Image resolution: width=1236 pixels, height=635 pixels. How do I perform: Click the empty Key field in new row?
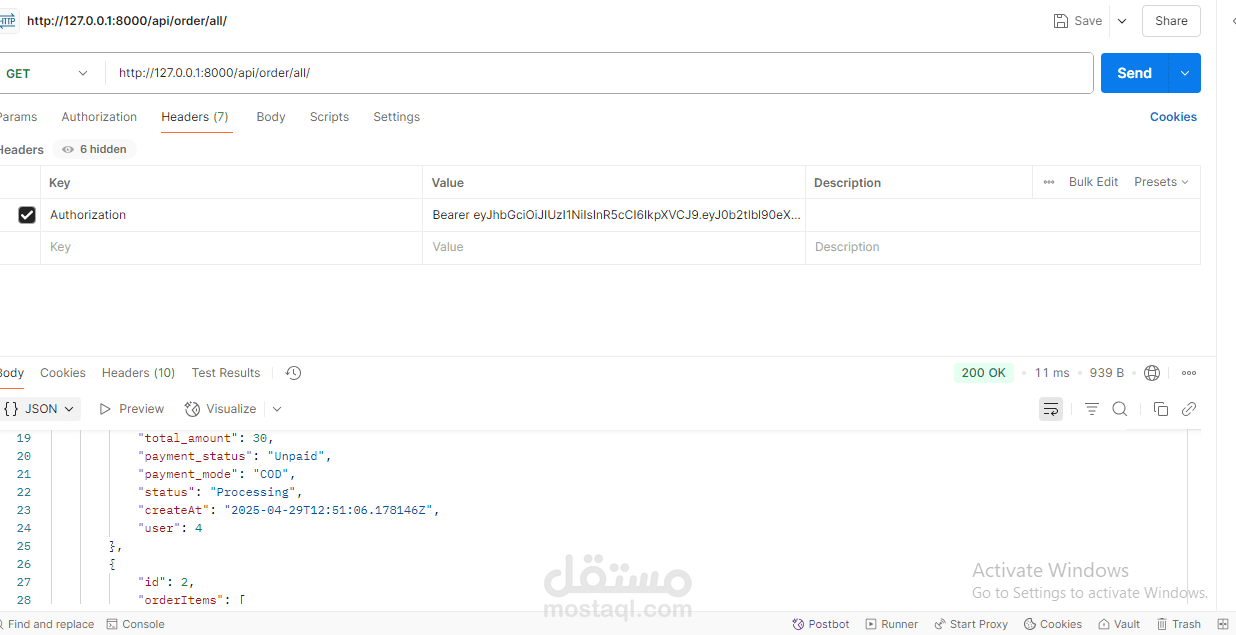231,247
